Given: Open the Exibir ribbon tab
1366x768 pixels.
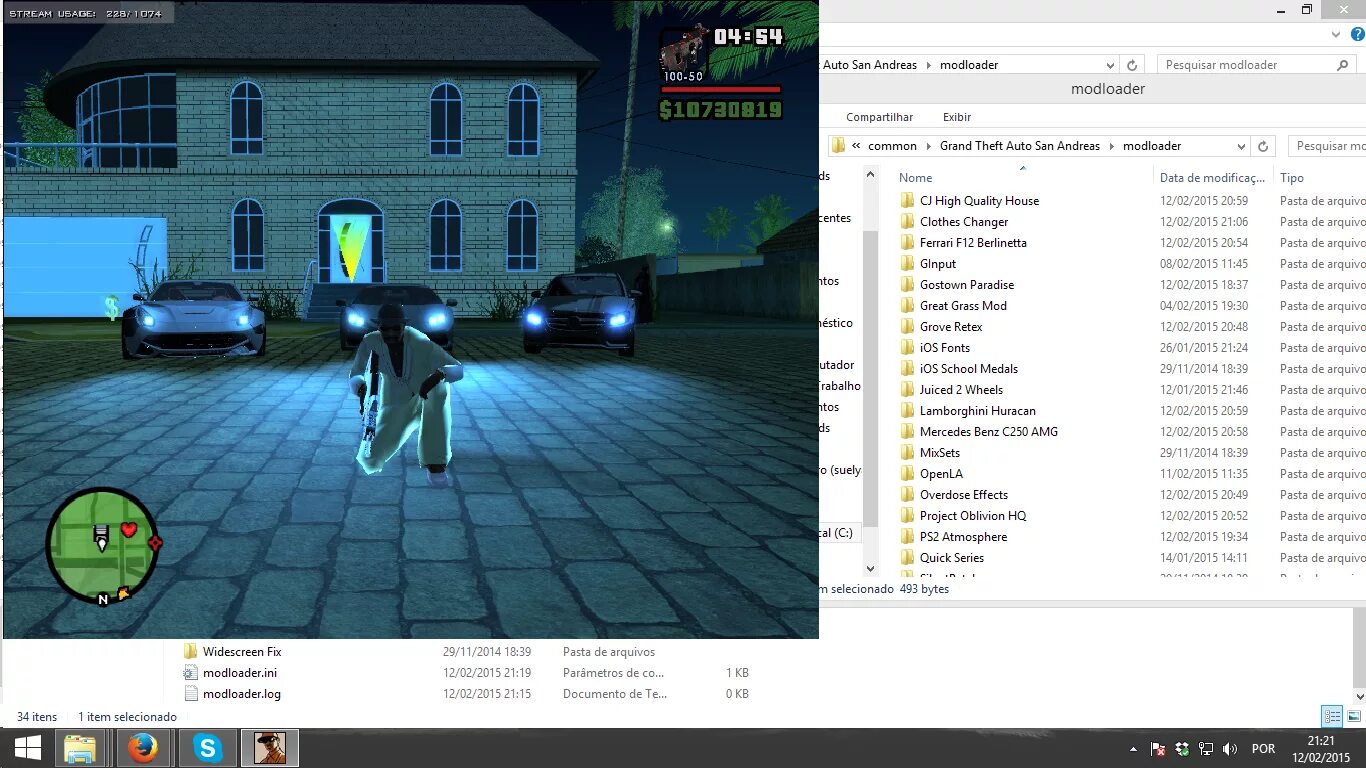Looking at the screenshot, I should pyautogui.click(x=957, y=117).
